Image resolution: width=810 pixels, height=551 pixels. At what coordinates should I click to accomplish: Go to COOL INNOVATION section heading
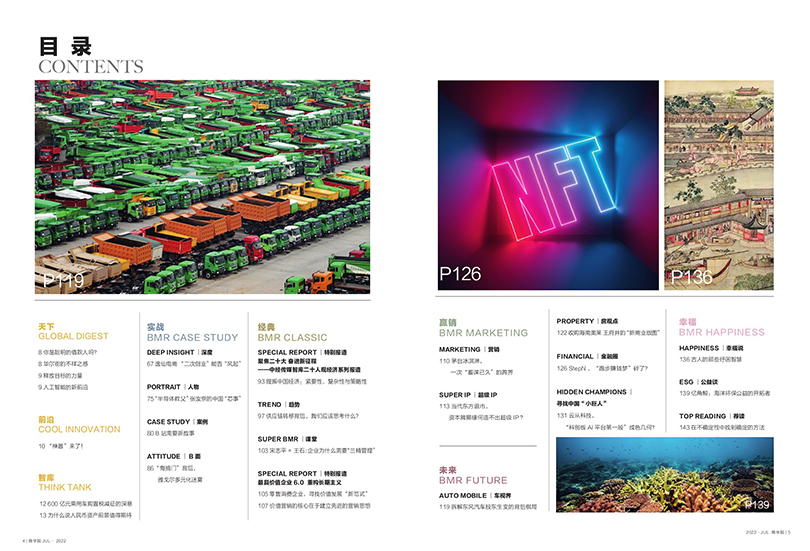[79, 429]
